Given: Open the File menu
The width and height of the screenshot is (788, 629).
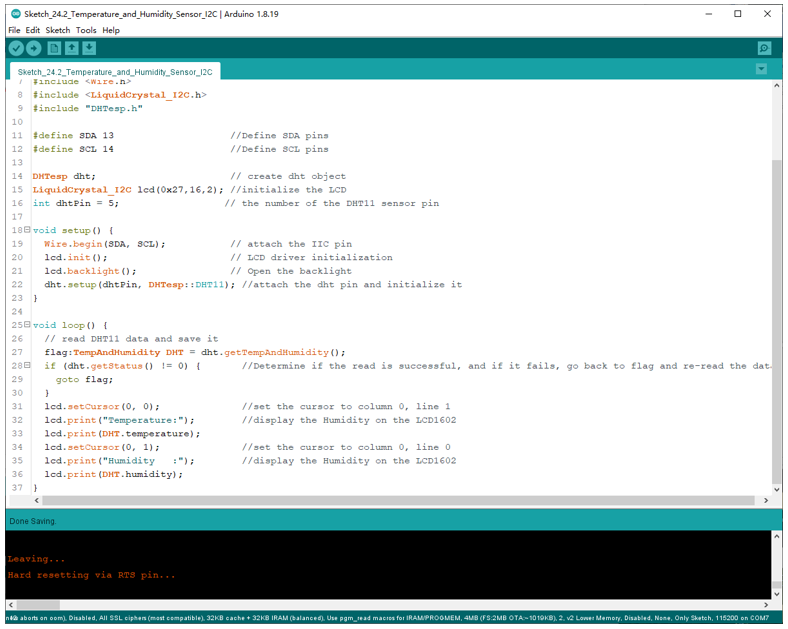Looking at the screenshot, I should [x=14, y=30].
